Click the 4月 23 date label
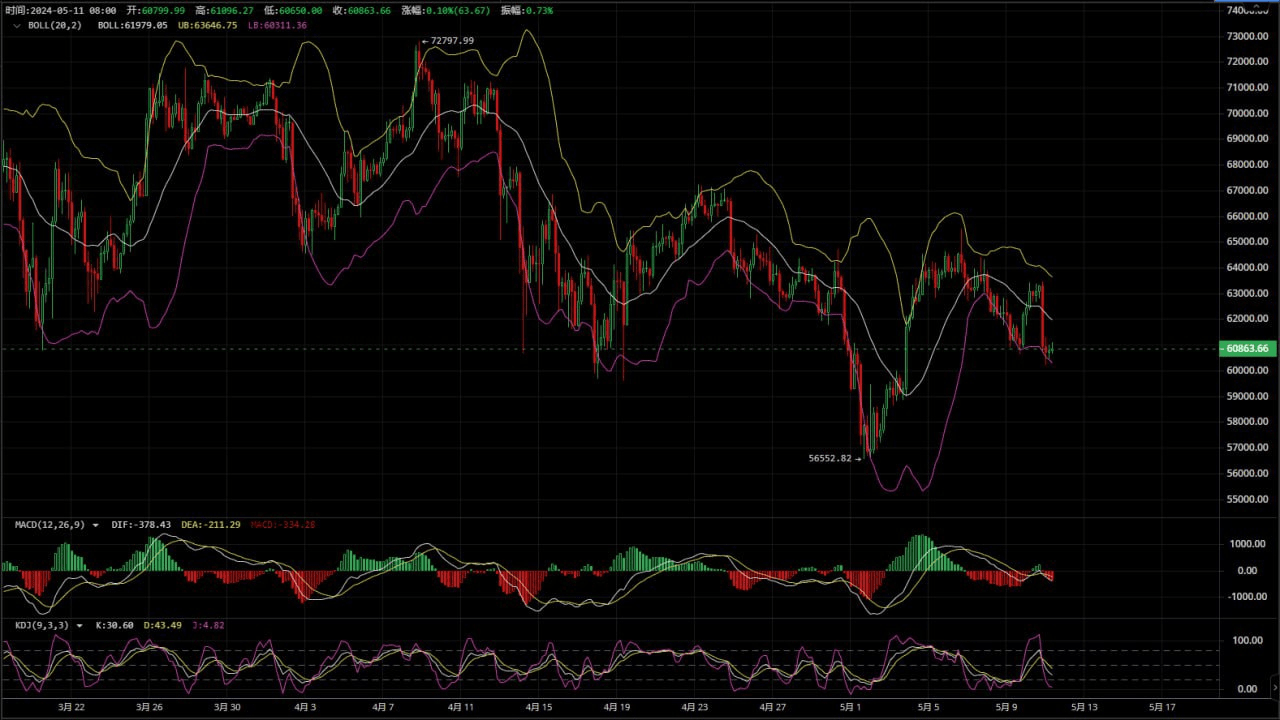 695,707
